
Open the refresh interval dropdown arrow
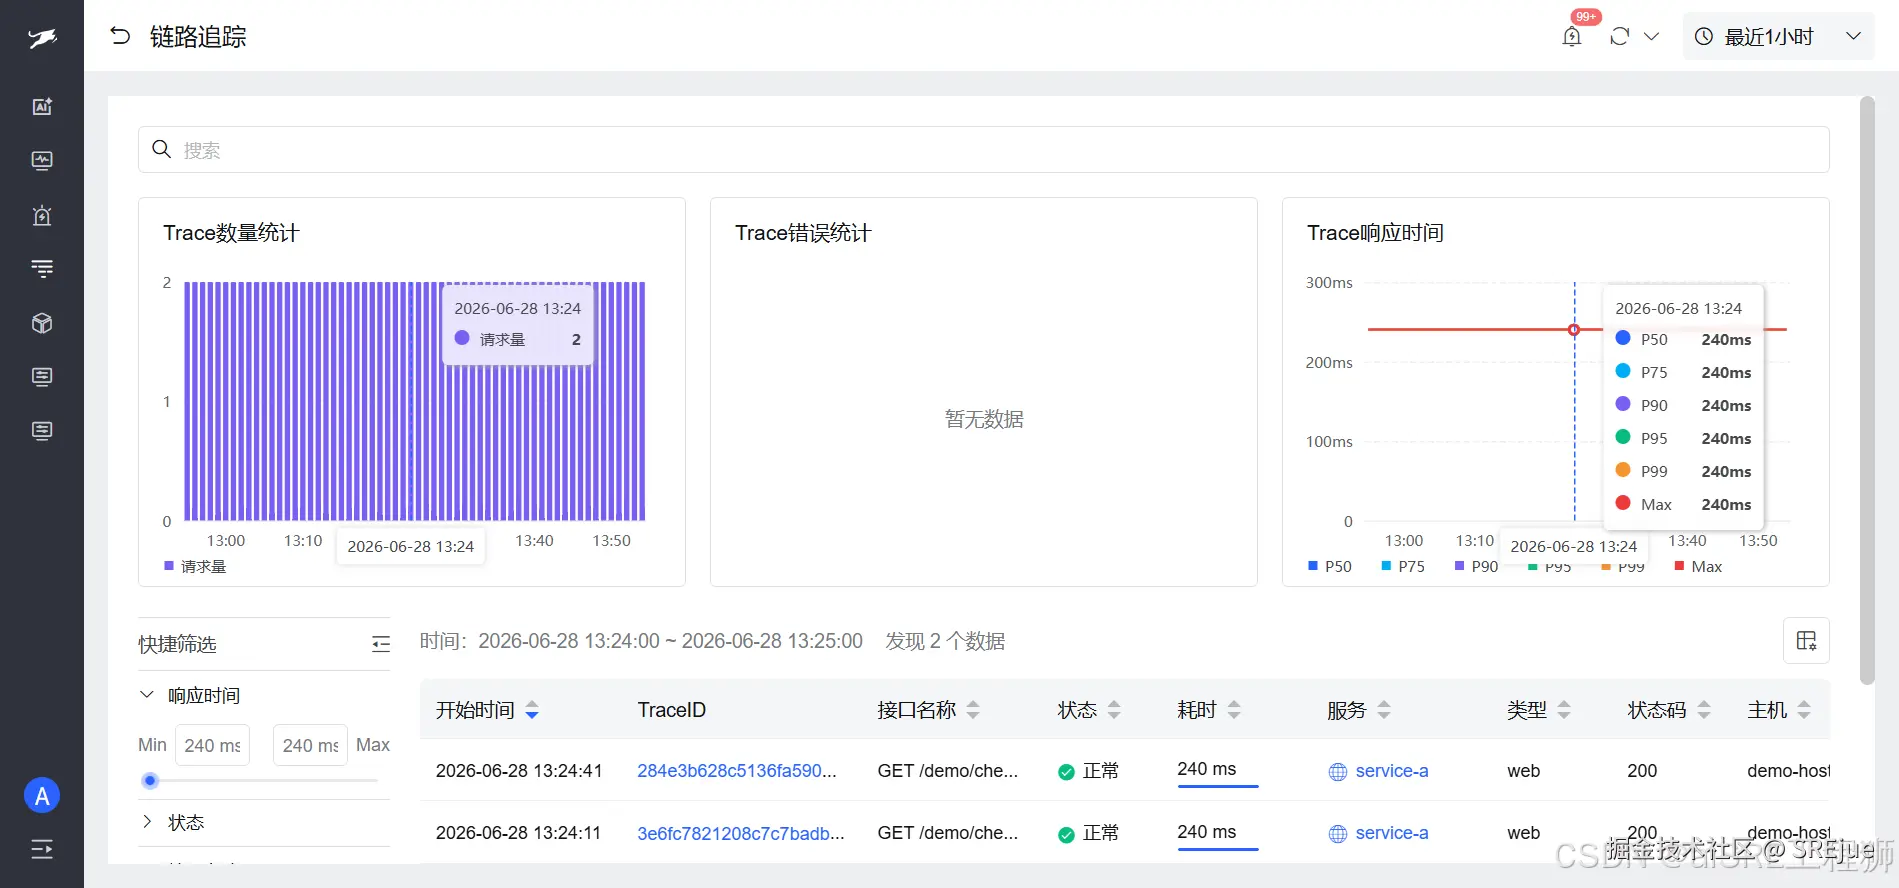click(x=1652, y=37)
